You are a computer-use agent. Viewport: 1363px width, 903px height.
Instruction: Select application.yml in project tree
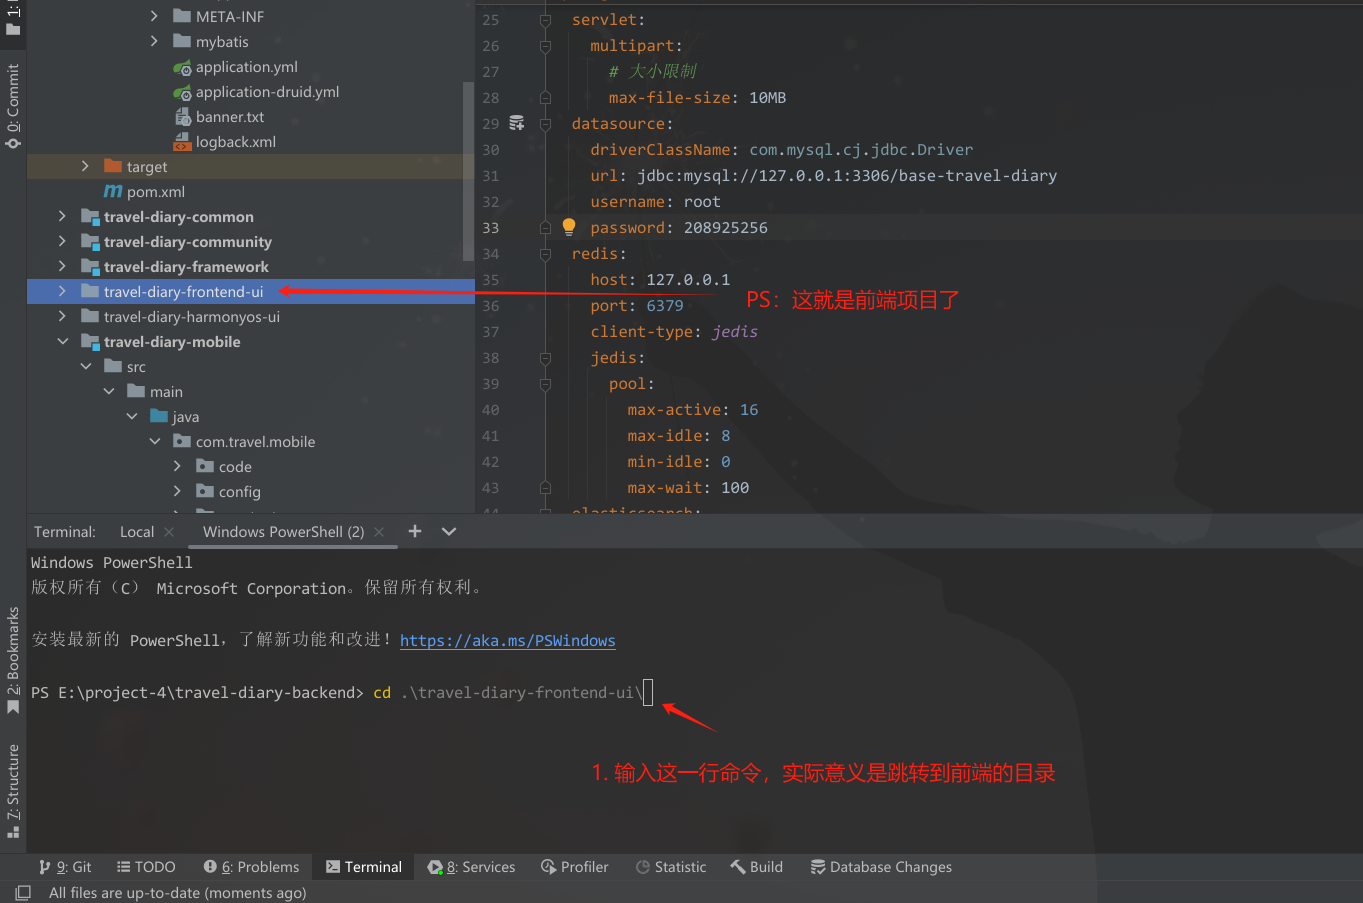(x=247, y=67)
